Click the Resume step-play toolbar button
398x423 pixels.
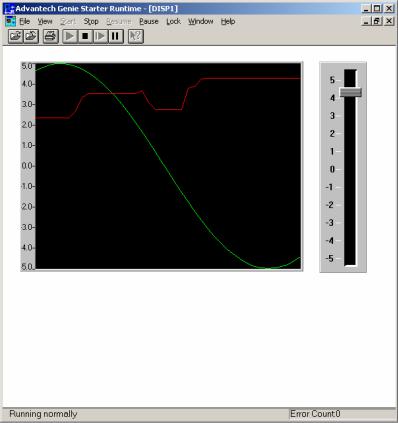(x=100, y=36)
